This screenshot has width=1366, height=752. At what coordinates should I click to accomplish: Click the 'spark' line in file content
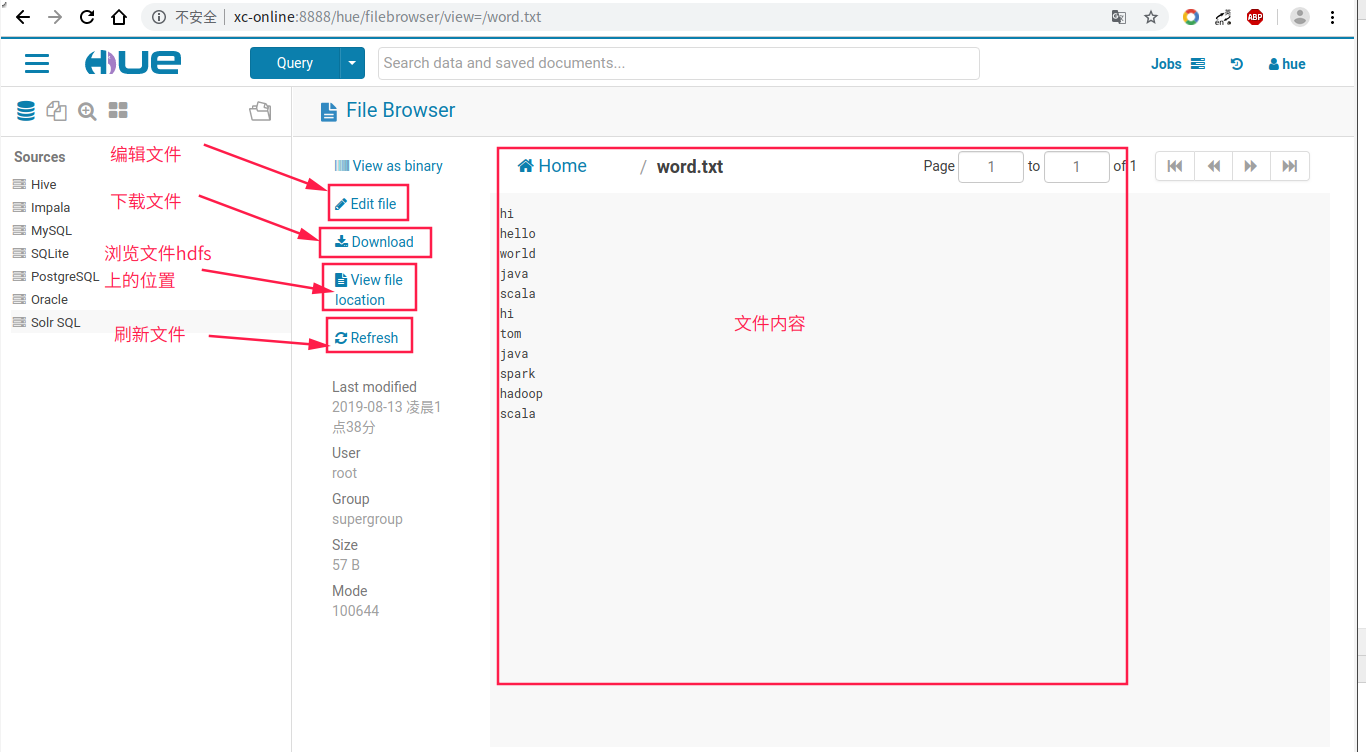517,374
